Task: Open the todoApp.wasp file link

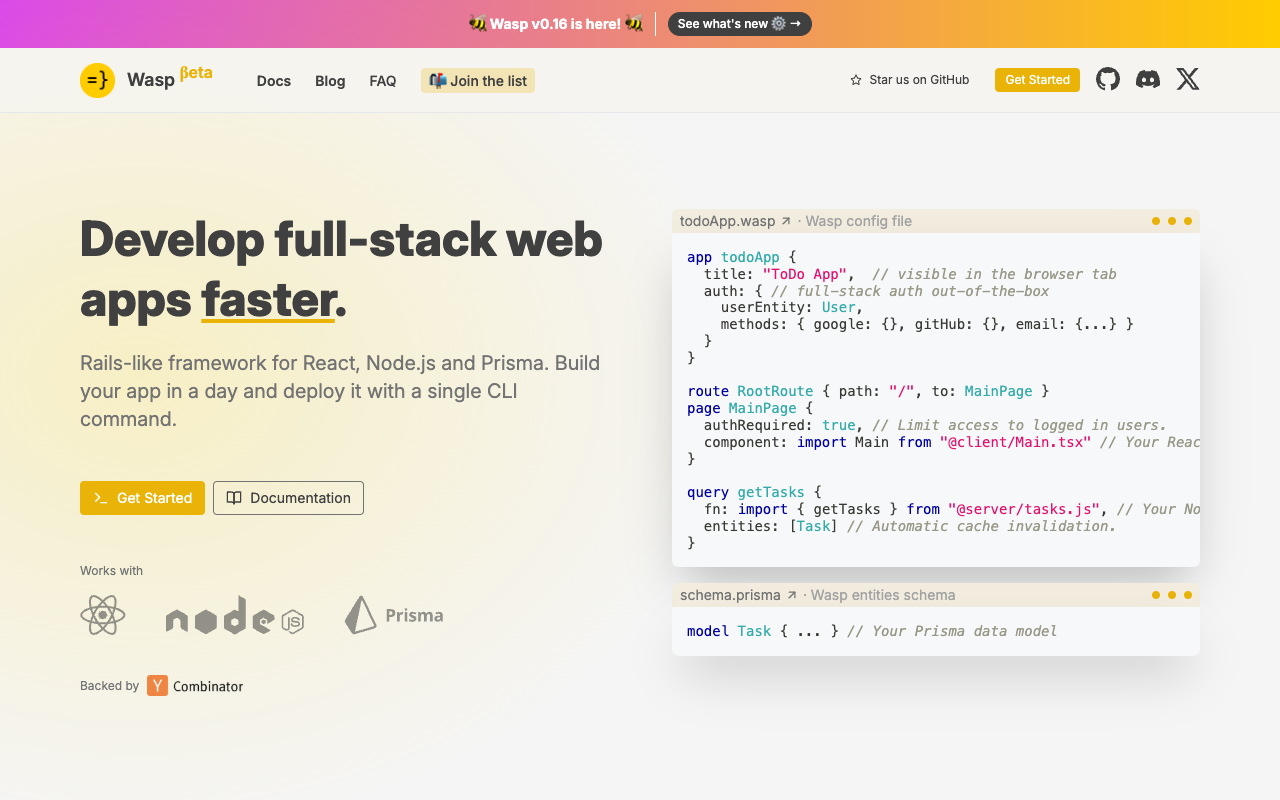Action: tap(735, 221)
